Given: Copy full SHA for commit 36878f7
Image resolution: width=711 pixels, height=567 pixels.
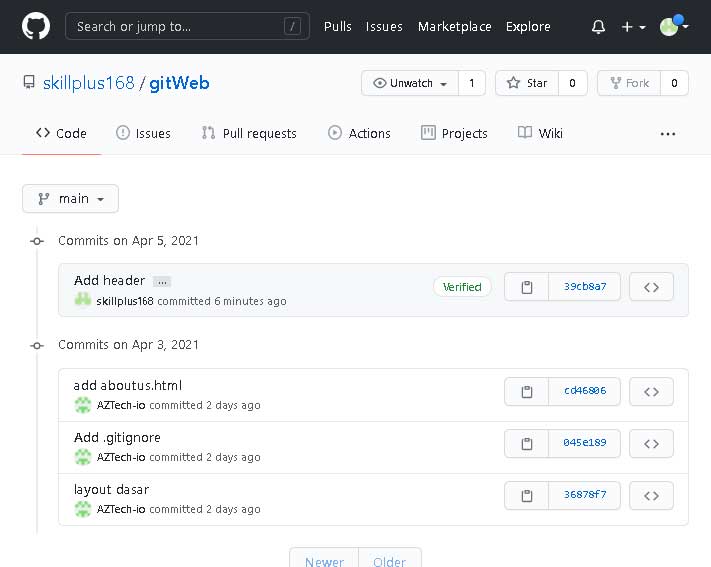Looking at the screenshot, I should (526, 495).
